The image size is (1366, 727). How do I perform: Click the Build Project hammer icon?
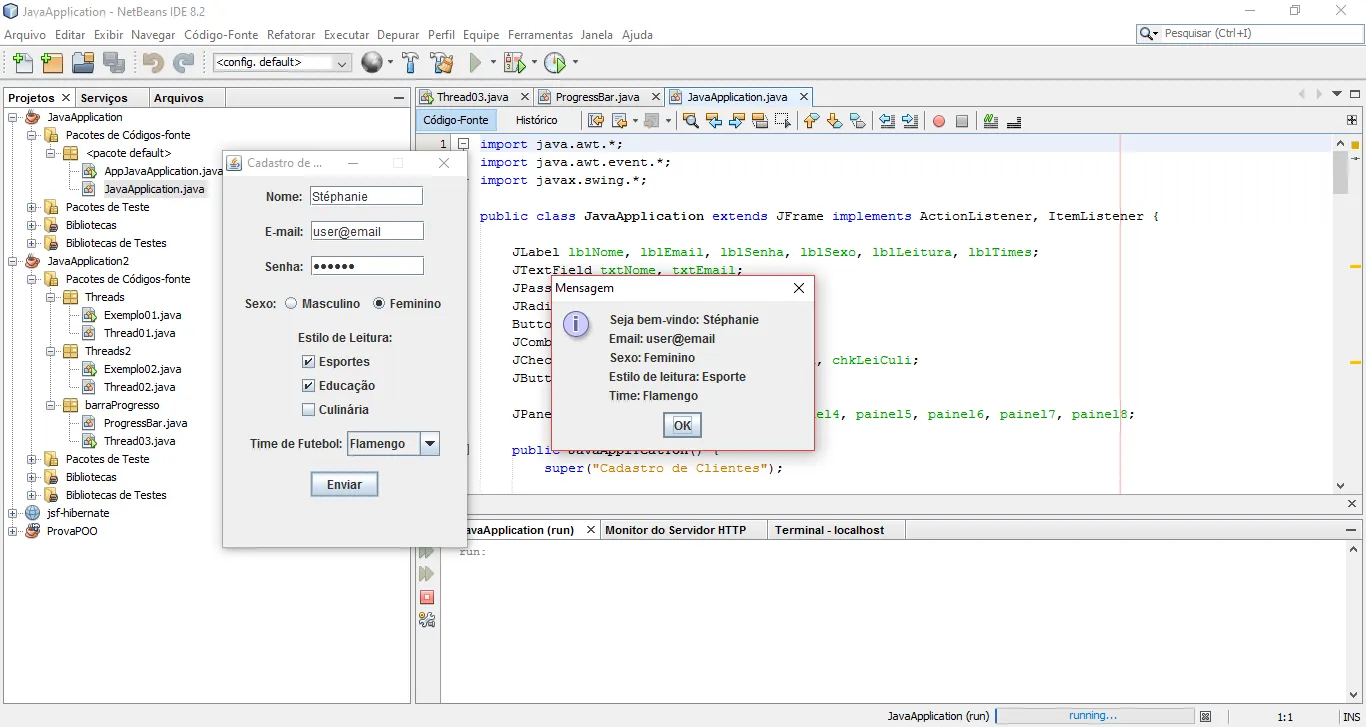click(x=410, y=63)
